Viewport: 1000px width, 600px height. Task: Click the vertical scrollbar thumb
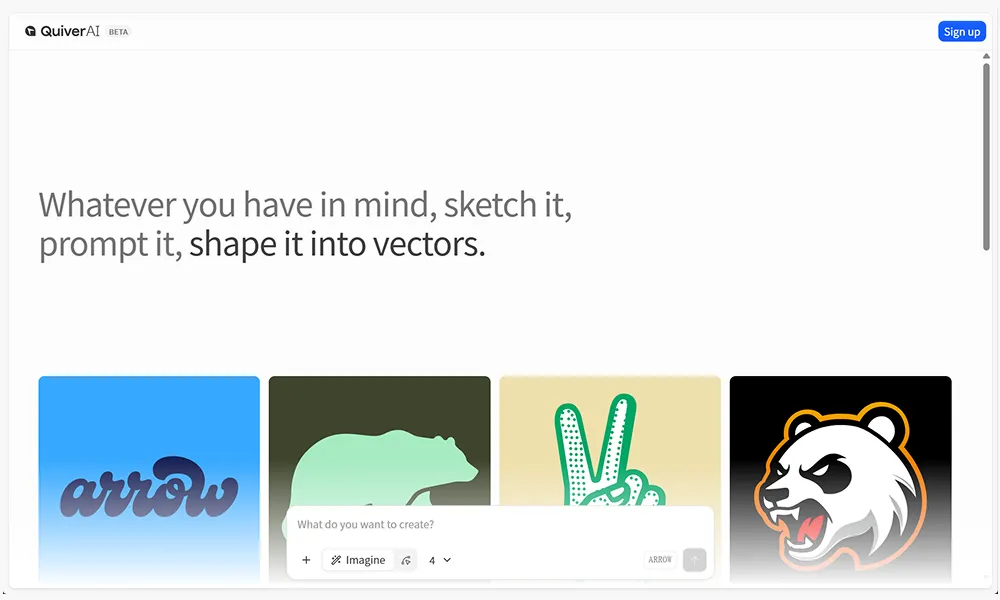tap(986, 155)
